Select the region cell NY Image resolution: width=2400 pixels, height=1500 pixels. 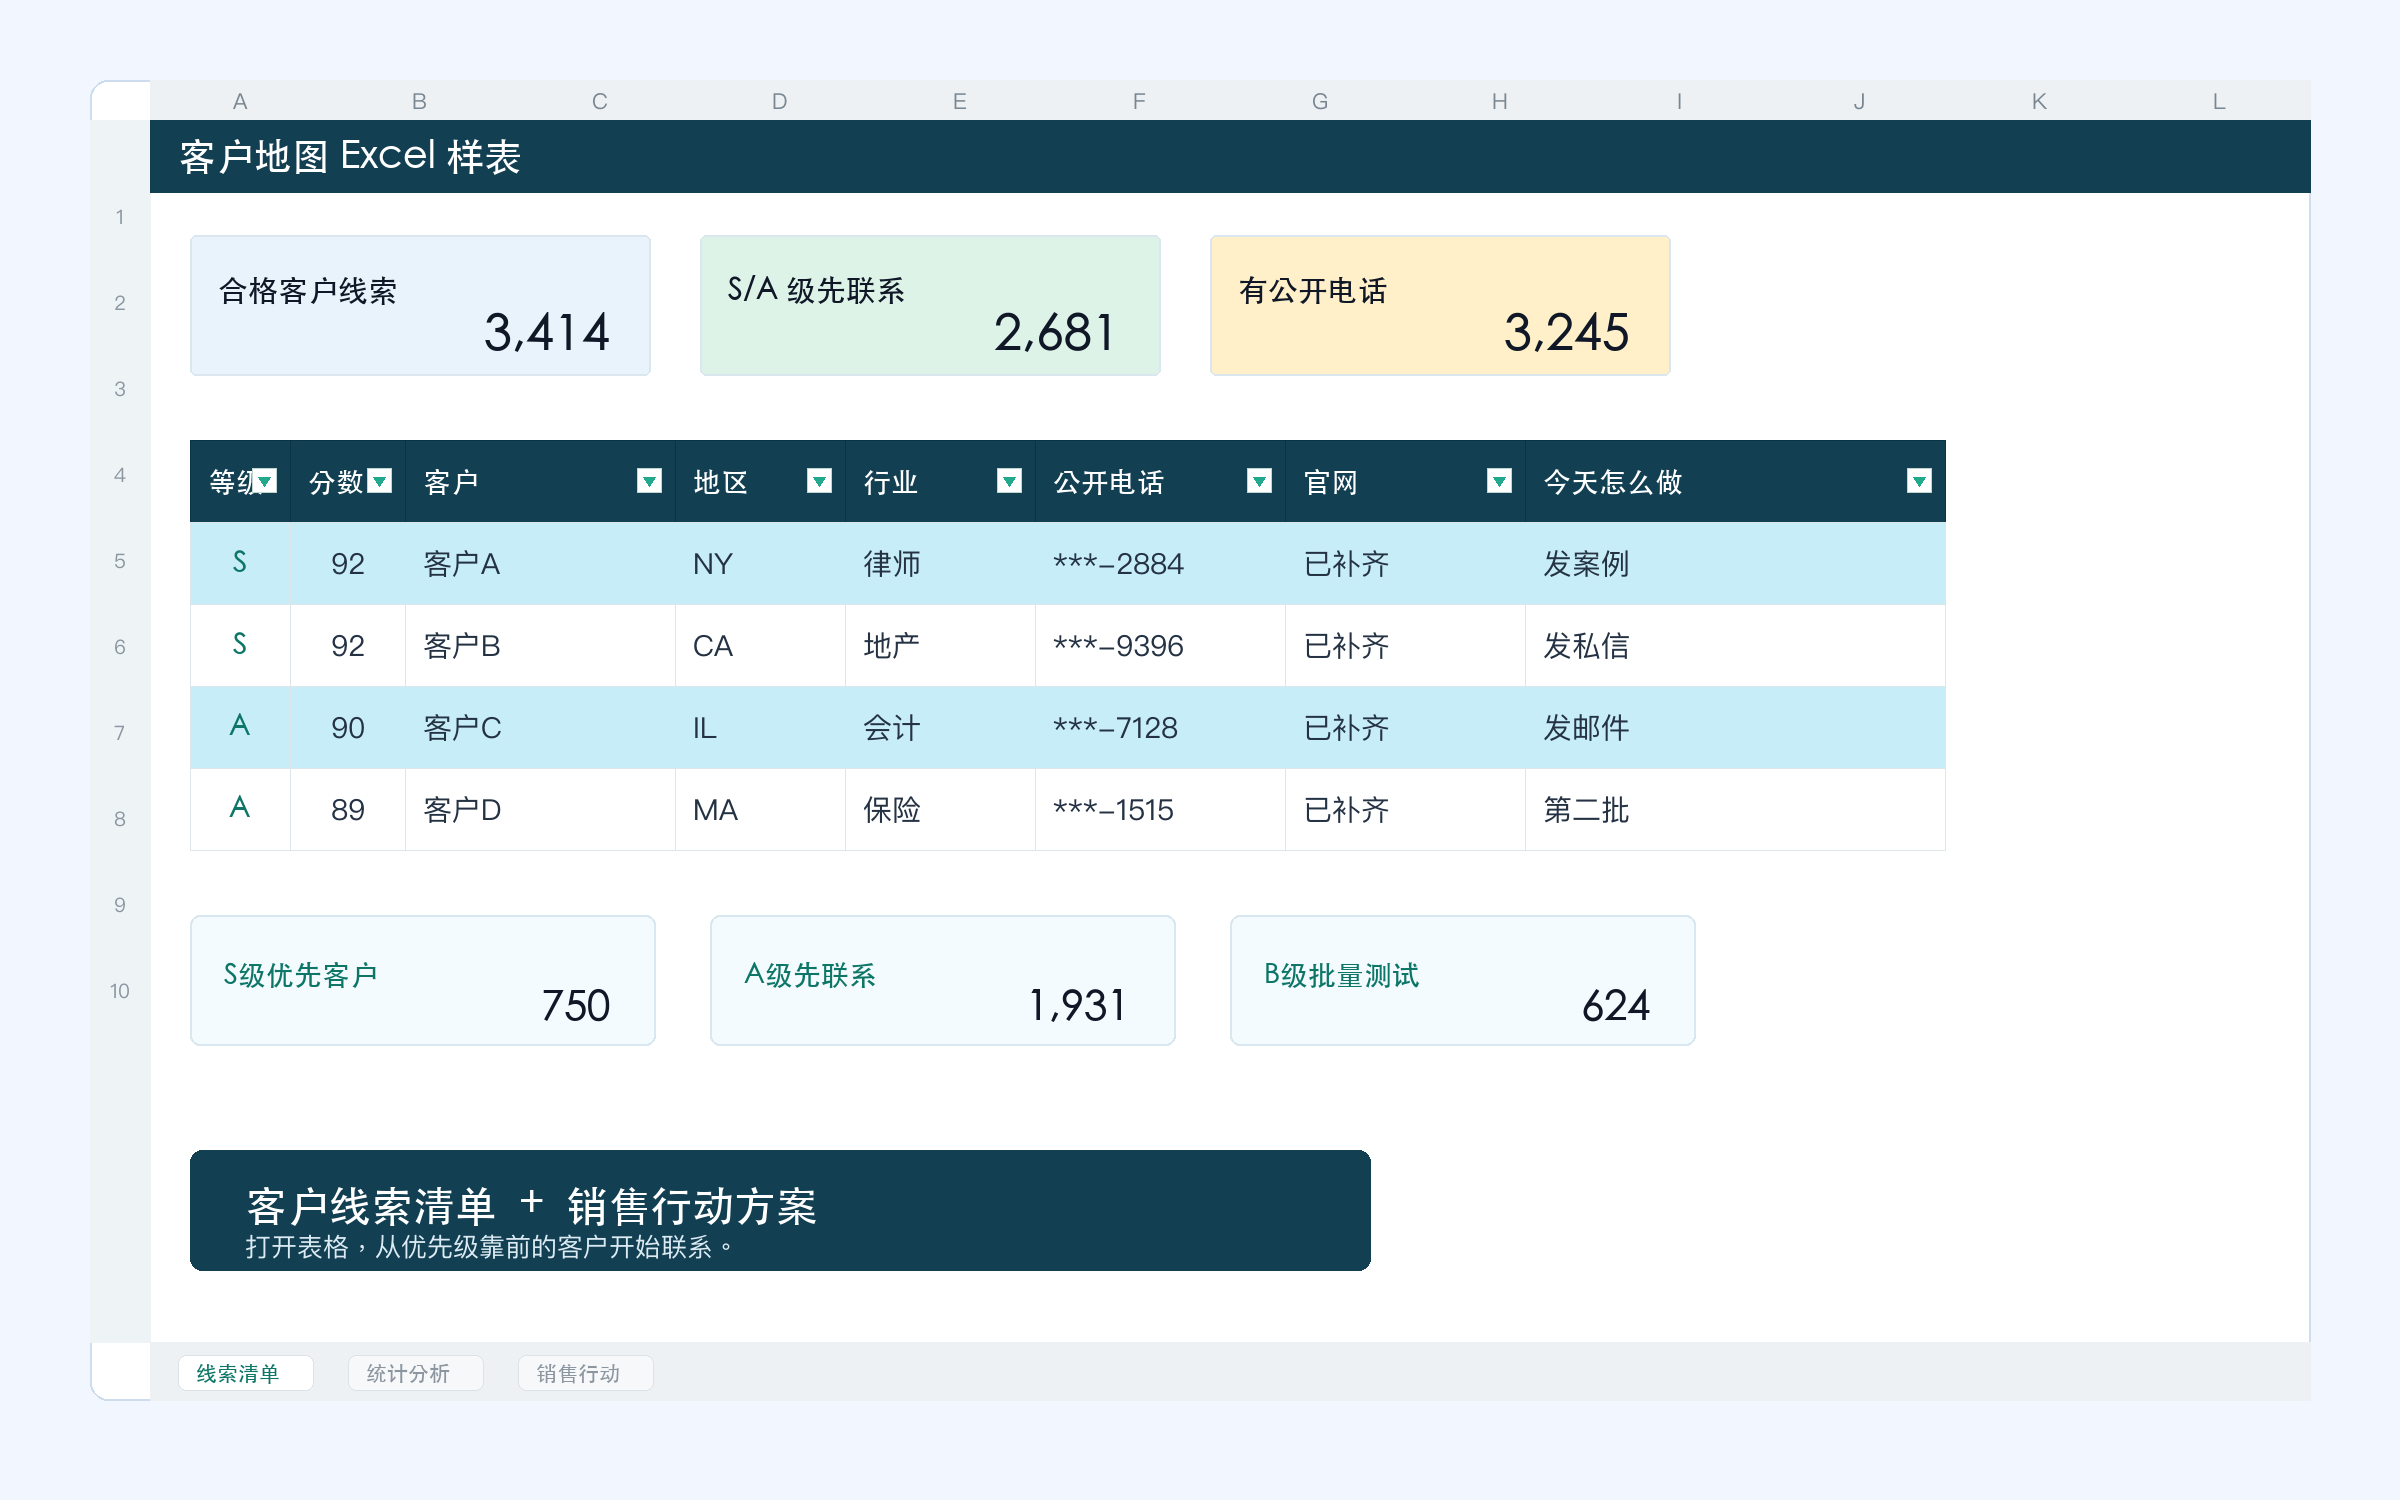pos(760,564)
